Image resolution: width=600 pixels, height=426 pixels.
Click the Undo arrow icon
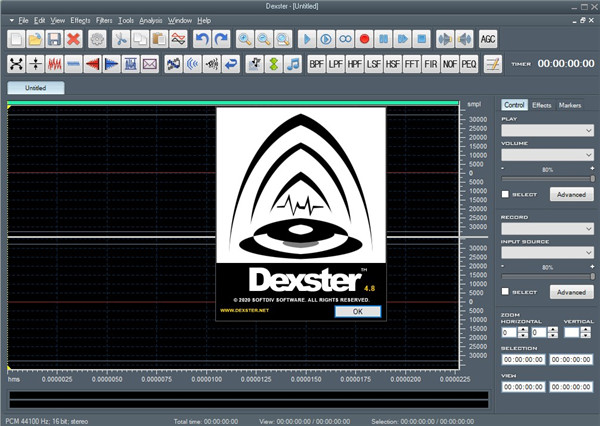pyautogui.click(x=199, y=39)
